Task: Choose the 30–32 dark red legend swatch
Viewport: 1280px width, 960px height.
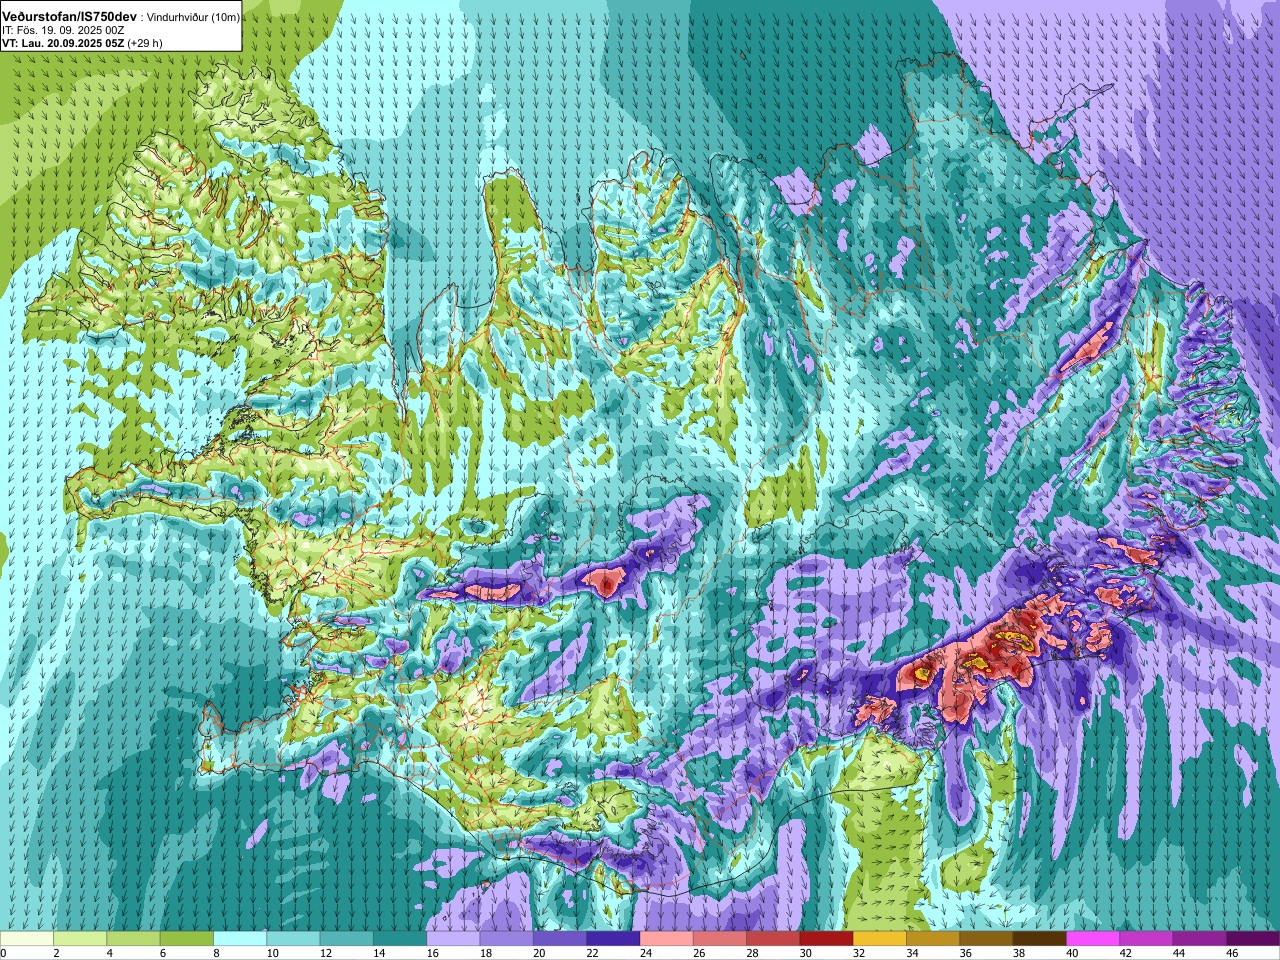Action: [x=827, y=939]
